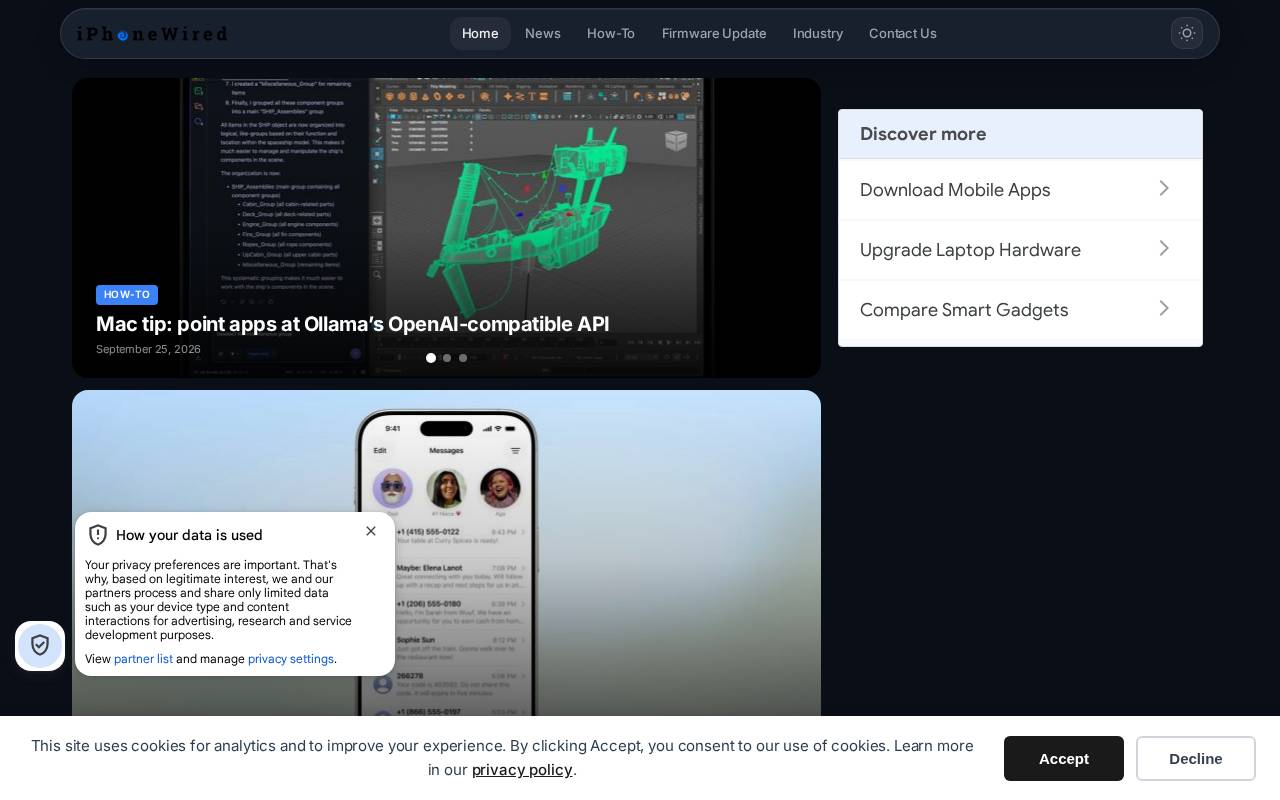Open the iPhone Messages article image
Viewport: 1280px width, 800px height.
click(x=446, y=552)
